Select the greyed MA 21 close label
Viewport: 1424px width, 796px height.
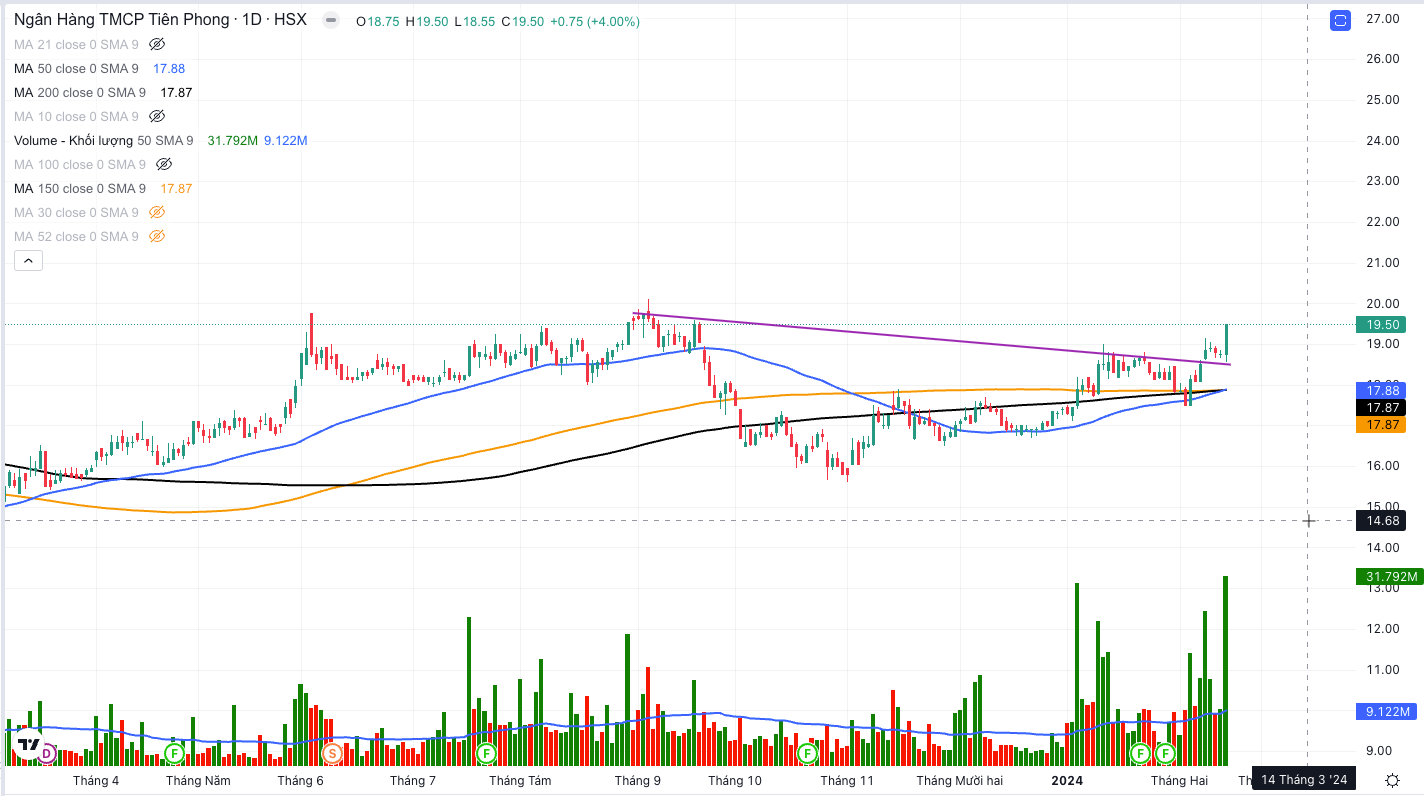point(76,44)
